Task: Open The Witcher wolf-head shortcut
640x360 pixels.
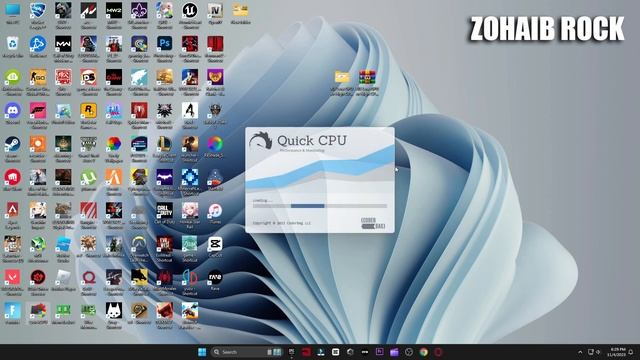Action: (164, 111)
